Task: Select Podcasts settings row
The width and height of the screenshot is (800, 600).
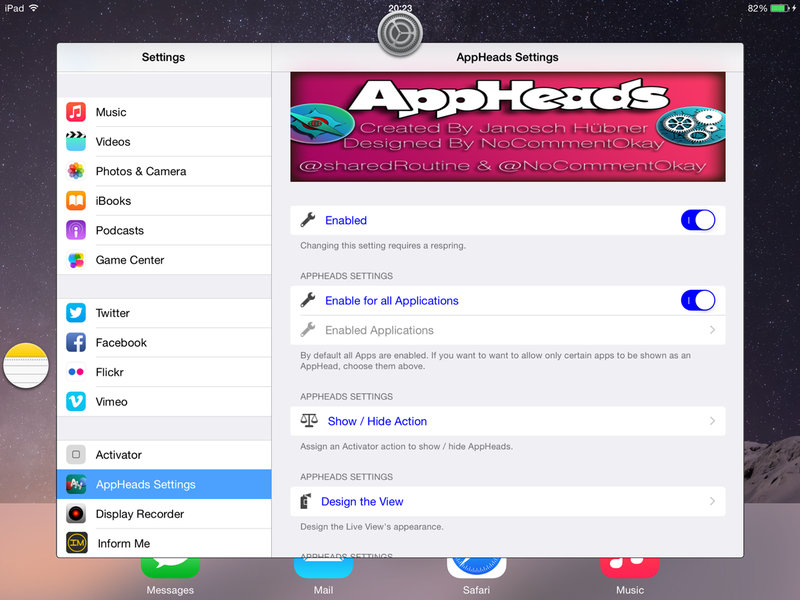Action: tap(164, 230)
